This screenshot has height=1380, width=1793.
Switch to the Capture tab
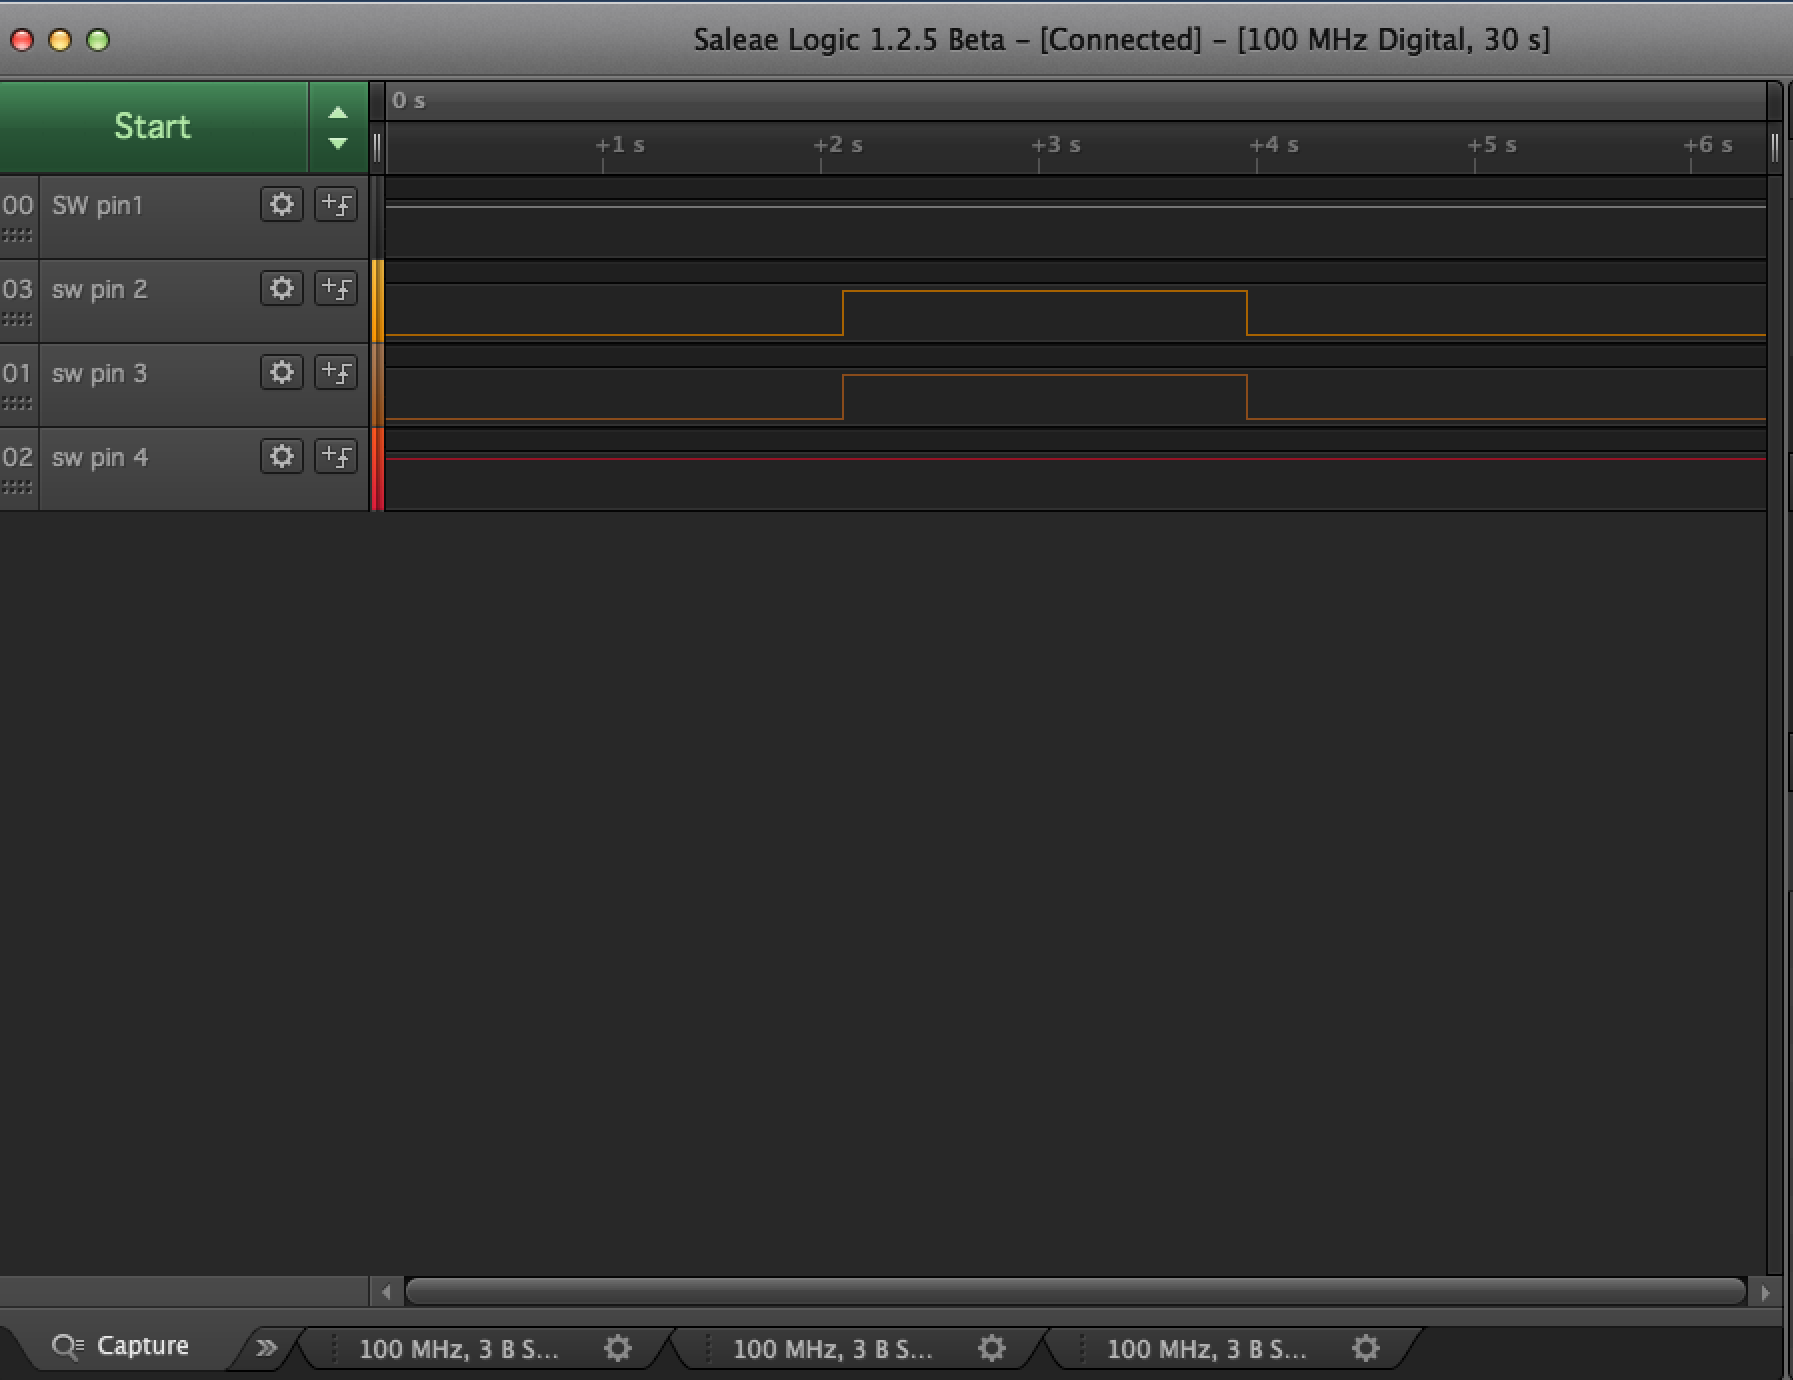(x=121, y=1346)
